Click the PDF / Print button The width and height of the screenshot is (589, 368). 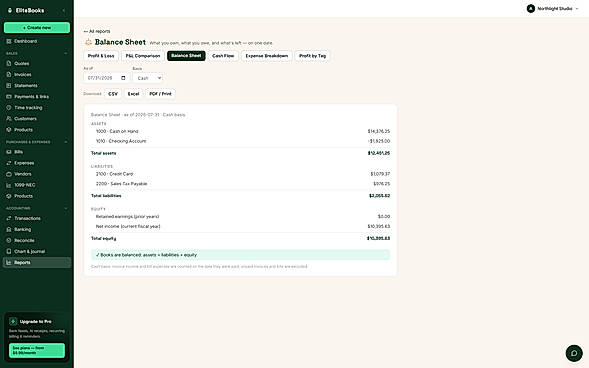160,94
